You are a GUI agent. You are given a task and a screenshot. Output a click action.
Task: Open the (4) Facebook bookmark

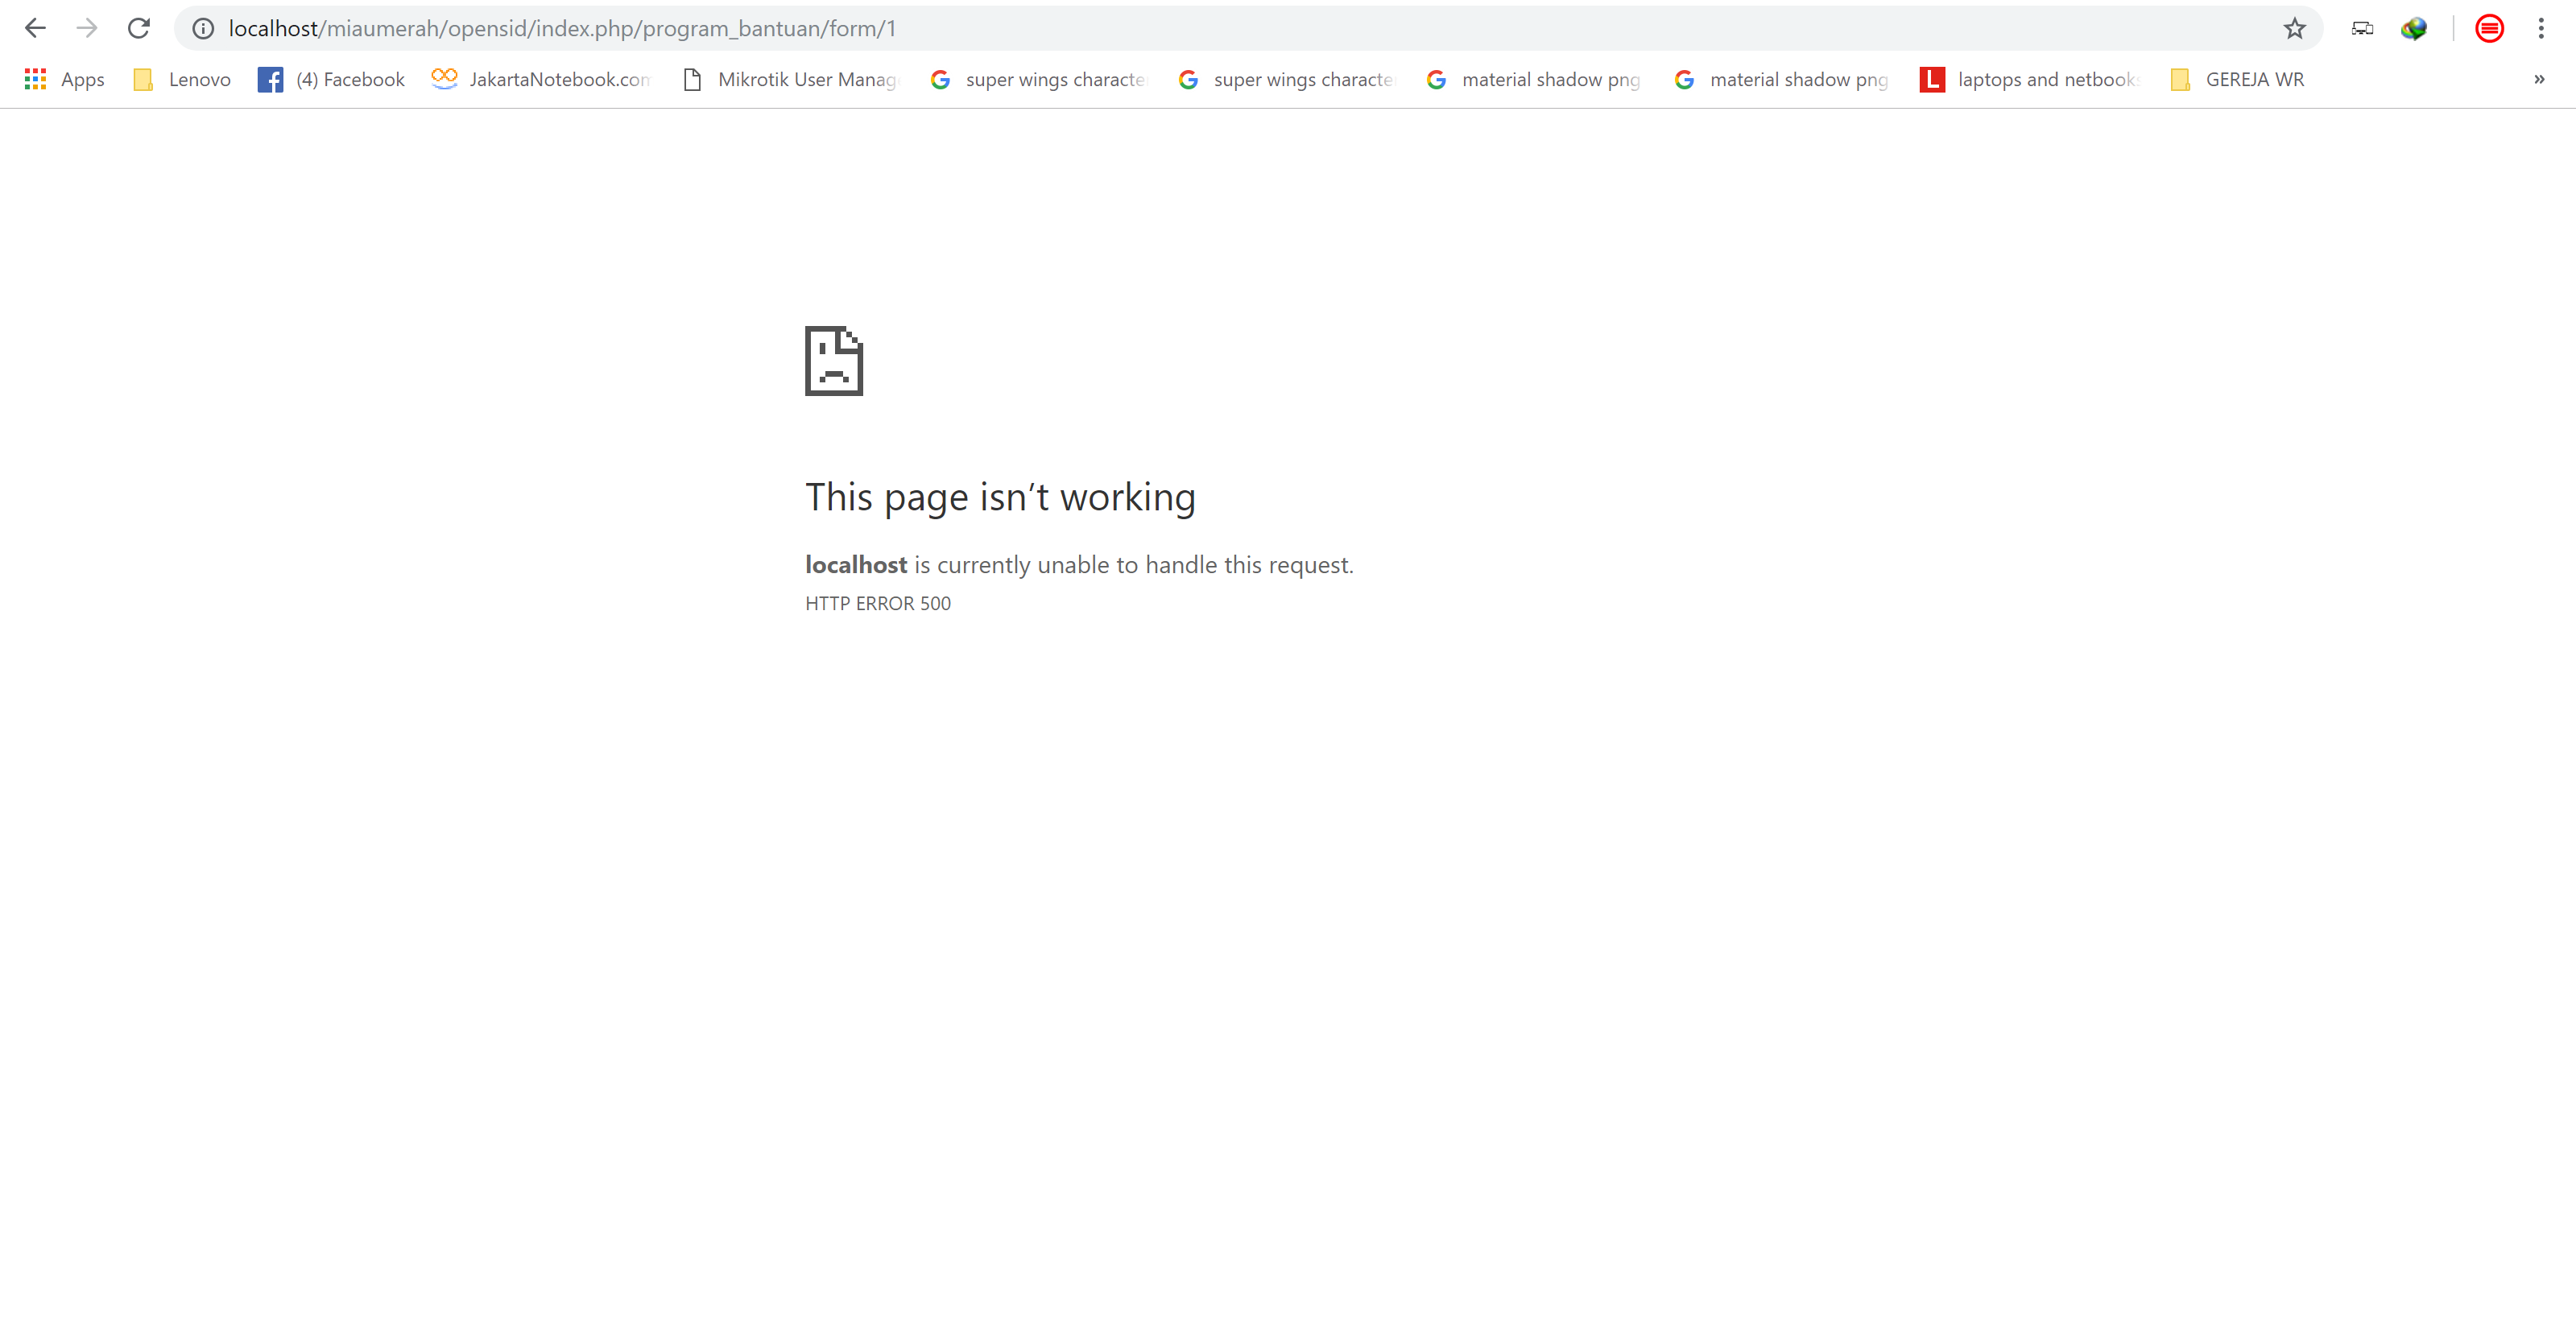[331, 79]
